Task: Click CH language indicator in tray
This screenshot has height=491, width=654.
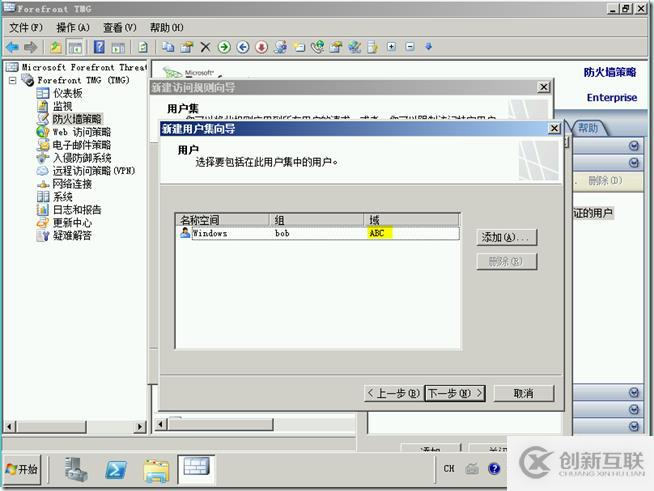Action: tap(449, 468)
